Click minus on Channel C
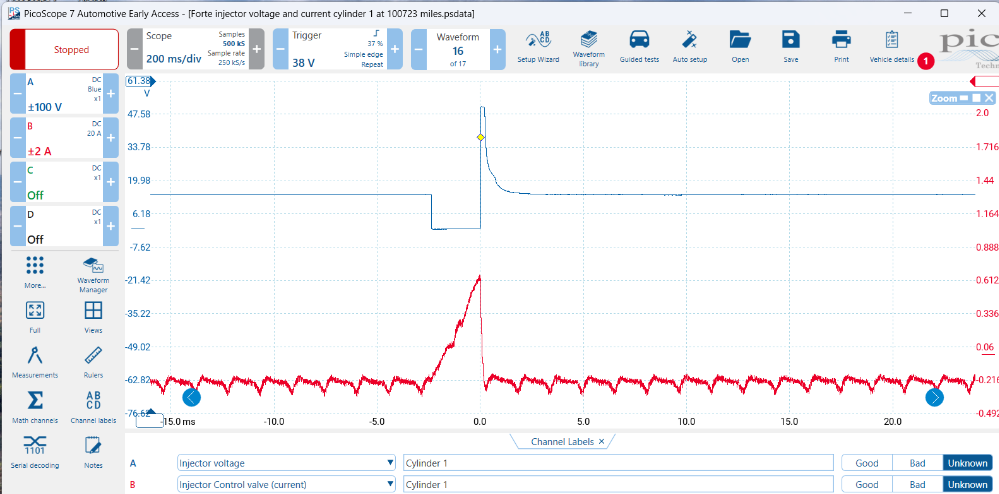This screenshot has width=999, height=494. click(18, 182)
